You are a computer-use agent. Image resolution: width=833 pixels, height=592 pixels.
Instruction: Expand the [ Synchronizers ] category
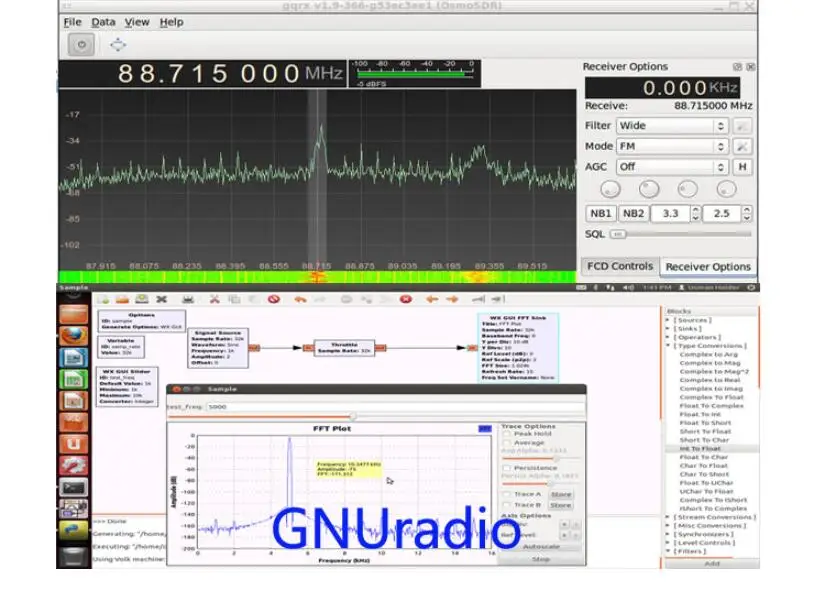[668, 534]
